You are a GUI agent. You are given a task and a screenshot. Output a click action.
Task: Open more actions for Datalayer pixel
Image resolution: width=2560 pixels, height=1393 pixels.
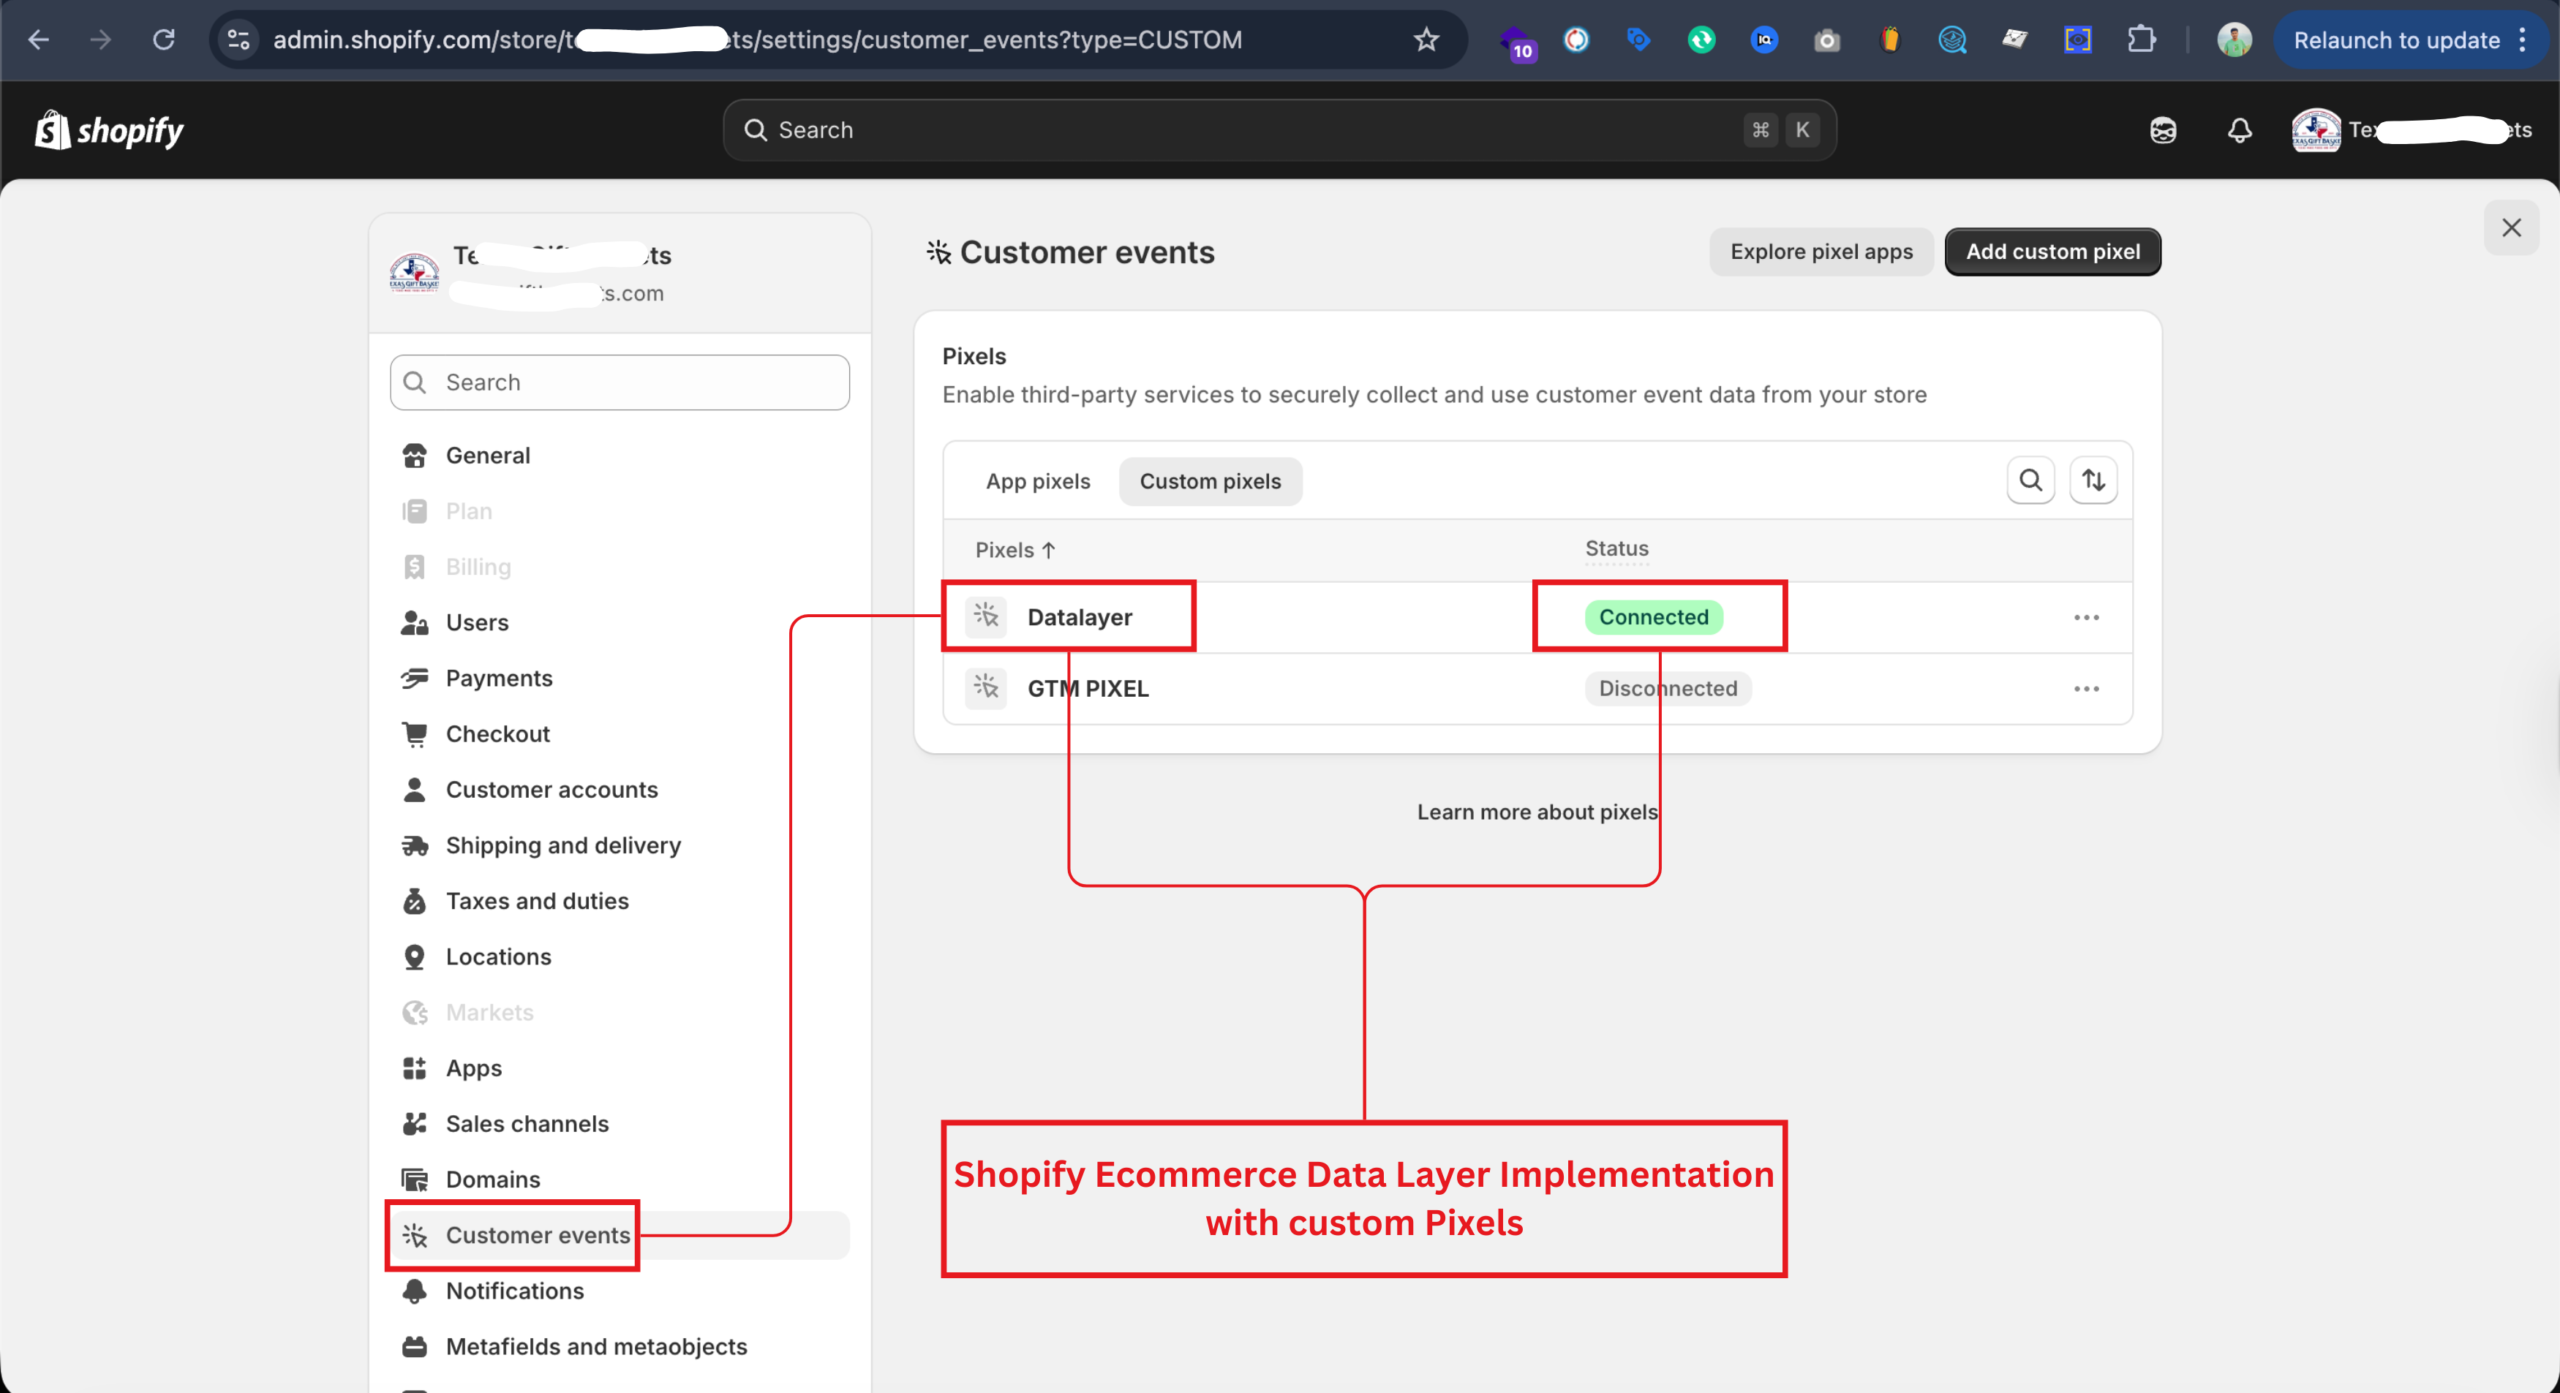[2086, 617]
